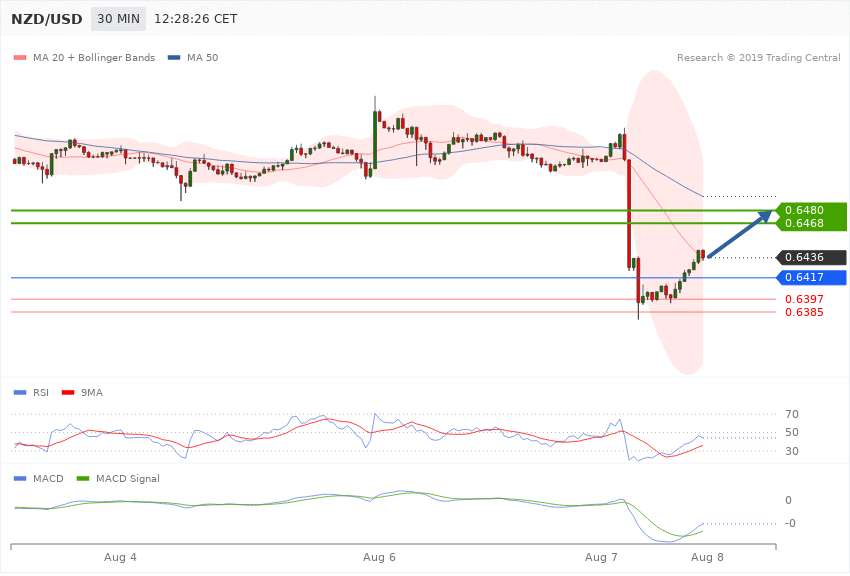
Task: Click the 0.6417 pivot level label
Action: 812,277
